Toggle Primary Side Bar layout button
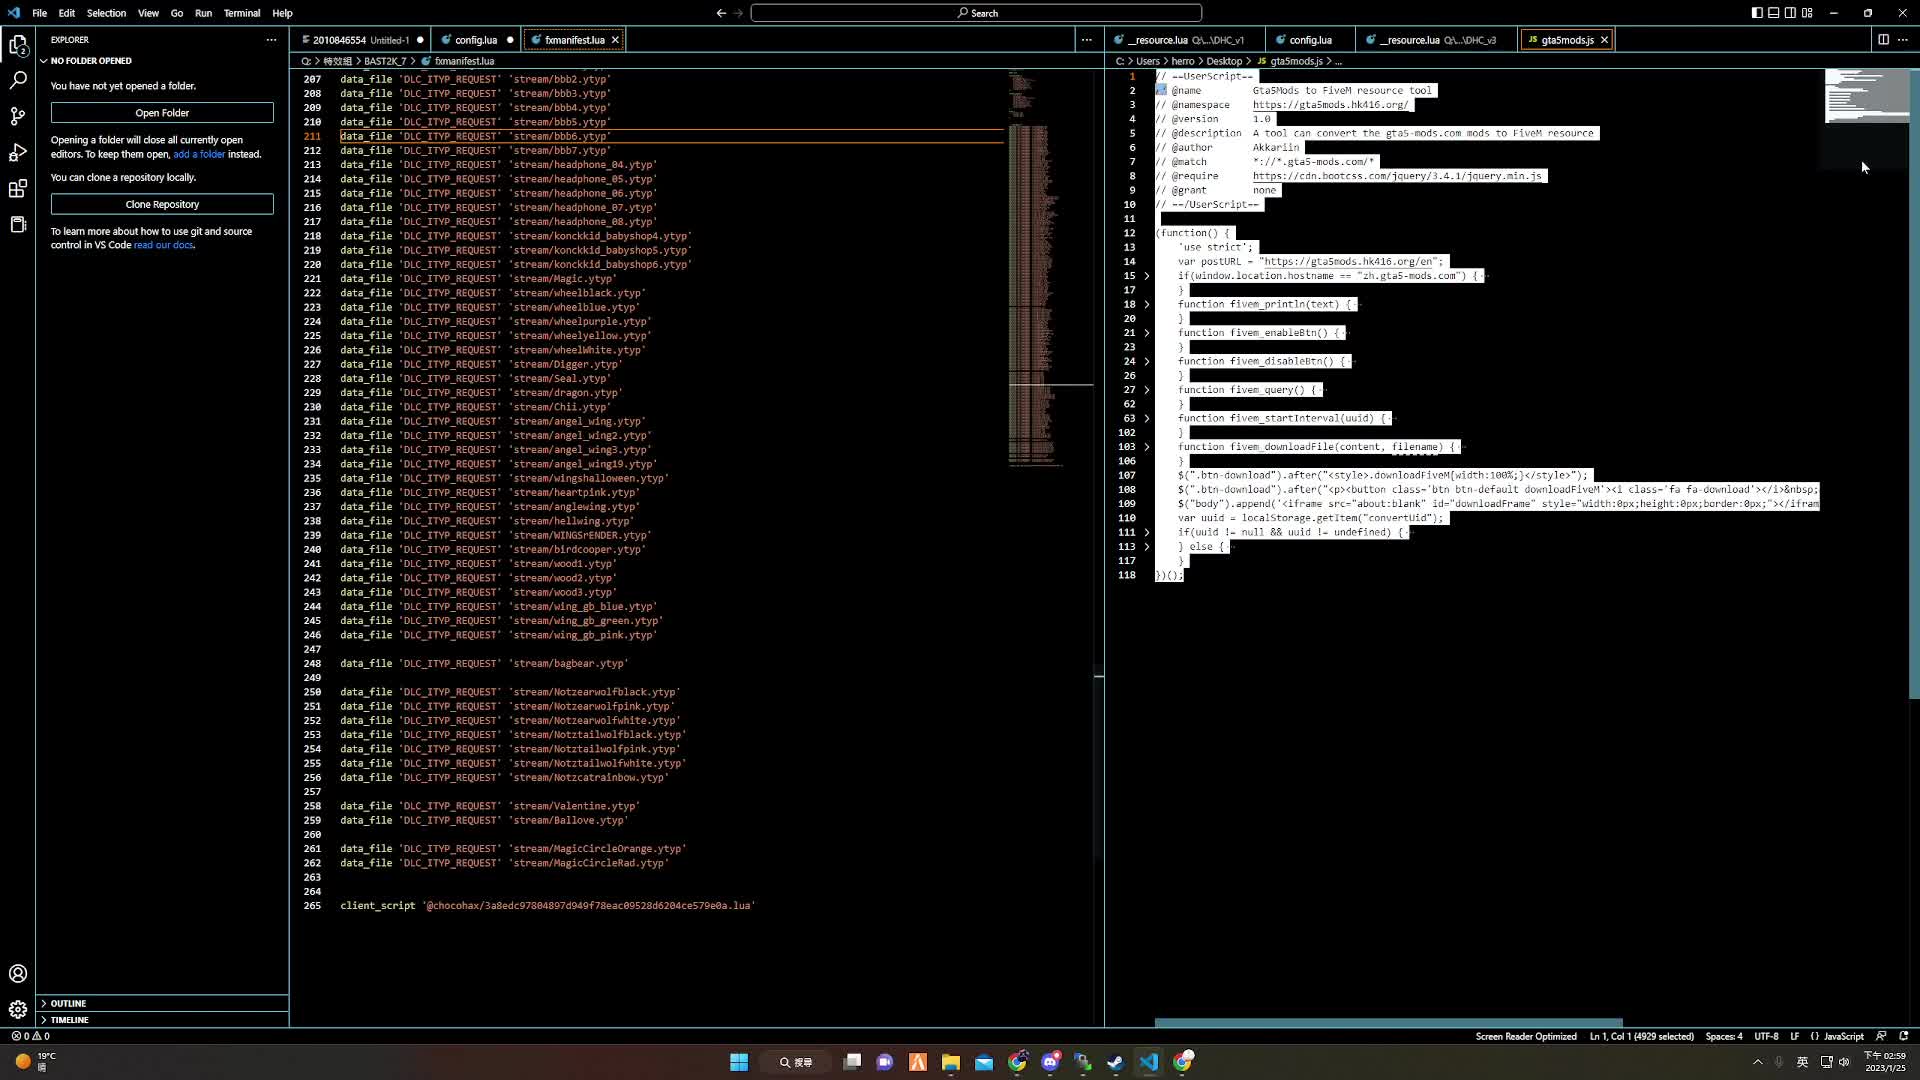Image resolution: width=1920 pixels, height=1080 pixels. click(1757, 13)
